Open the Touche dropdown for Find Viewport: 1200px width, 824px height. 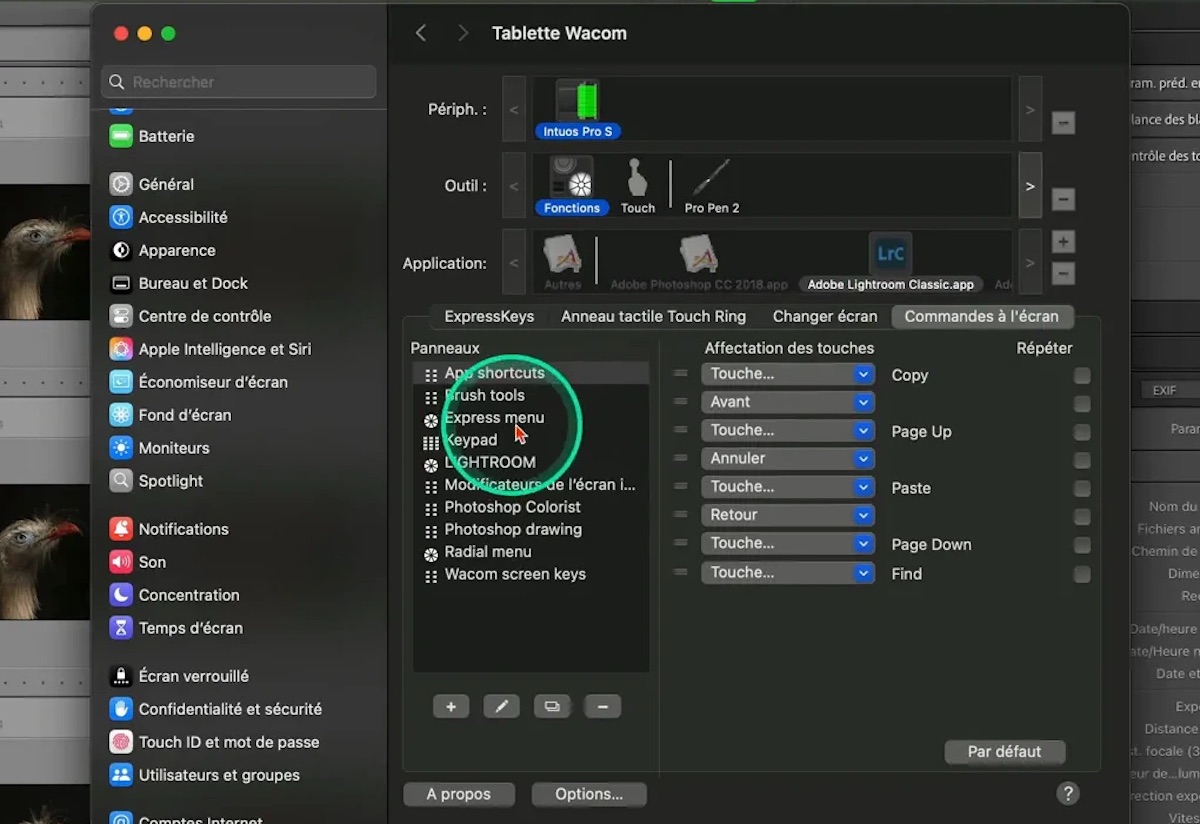pos(788,573)
